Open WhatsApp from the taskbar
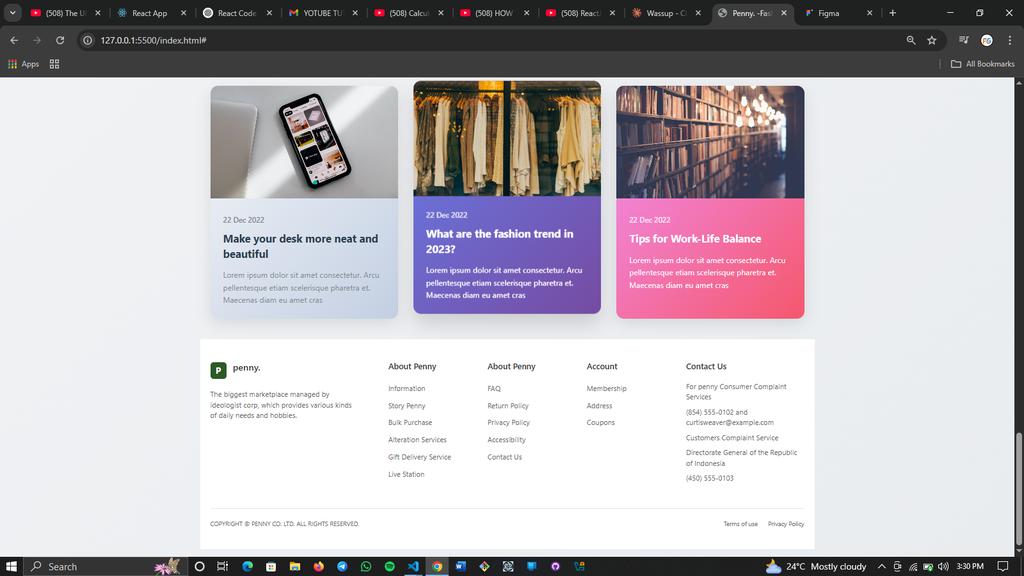 coord(365,566)
